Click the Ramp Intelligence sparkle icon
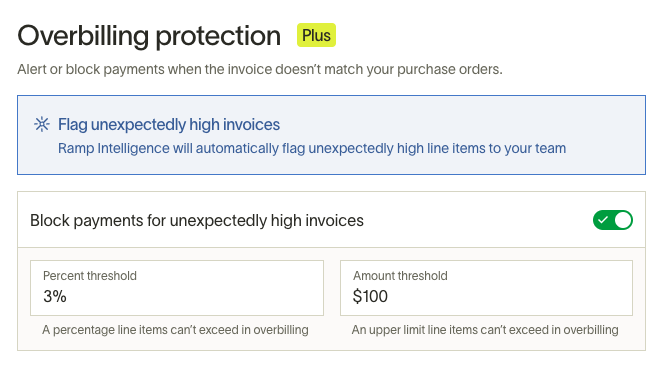Screen dimensions: 663x371 [x=42, y=124]
